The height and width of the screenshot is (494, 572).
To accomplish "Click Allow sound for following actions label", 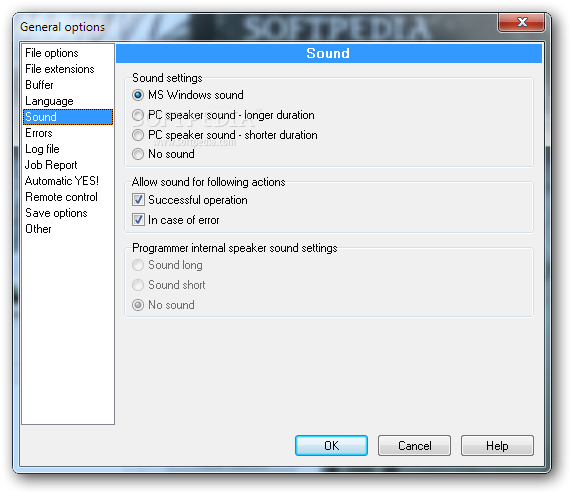I will (208, 182).
